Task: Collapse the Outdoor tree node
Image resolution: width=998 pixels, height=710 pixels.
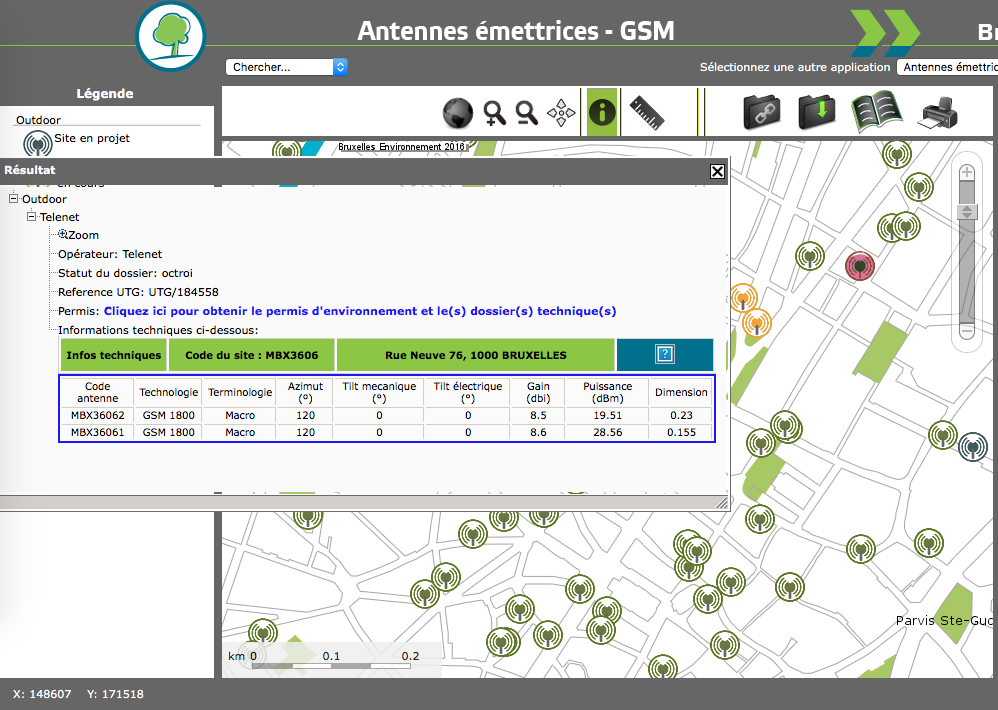Action: point(13,198)
